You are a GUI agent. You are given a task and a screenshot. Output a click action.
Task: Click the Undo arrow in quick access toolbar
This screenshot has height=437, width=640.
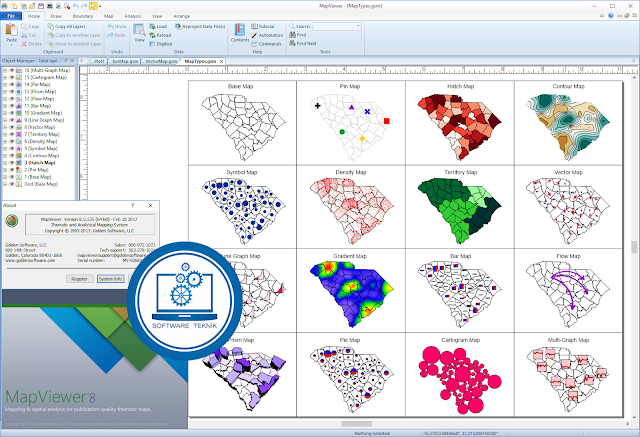(76, 6)
